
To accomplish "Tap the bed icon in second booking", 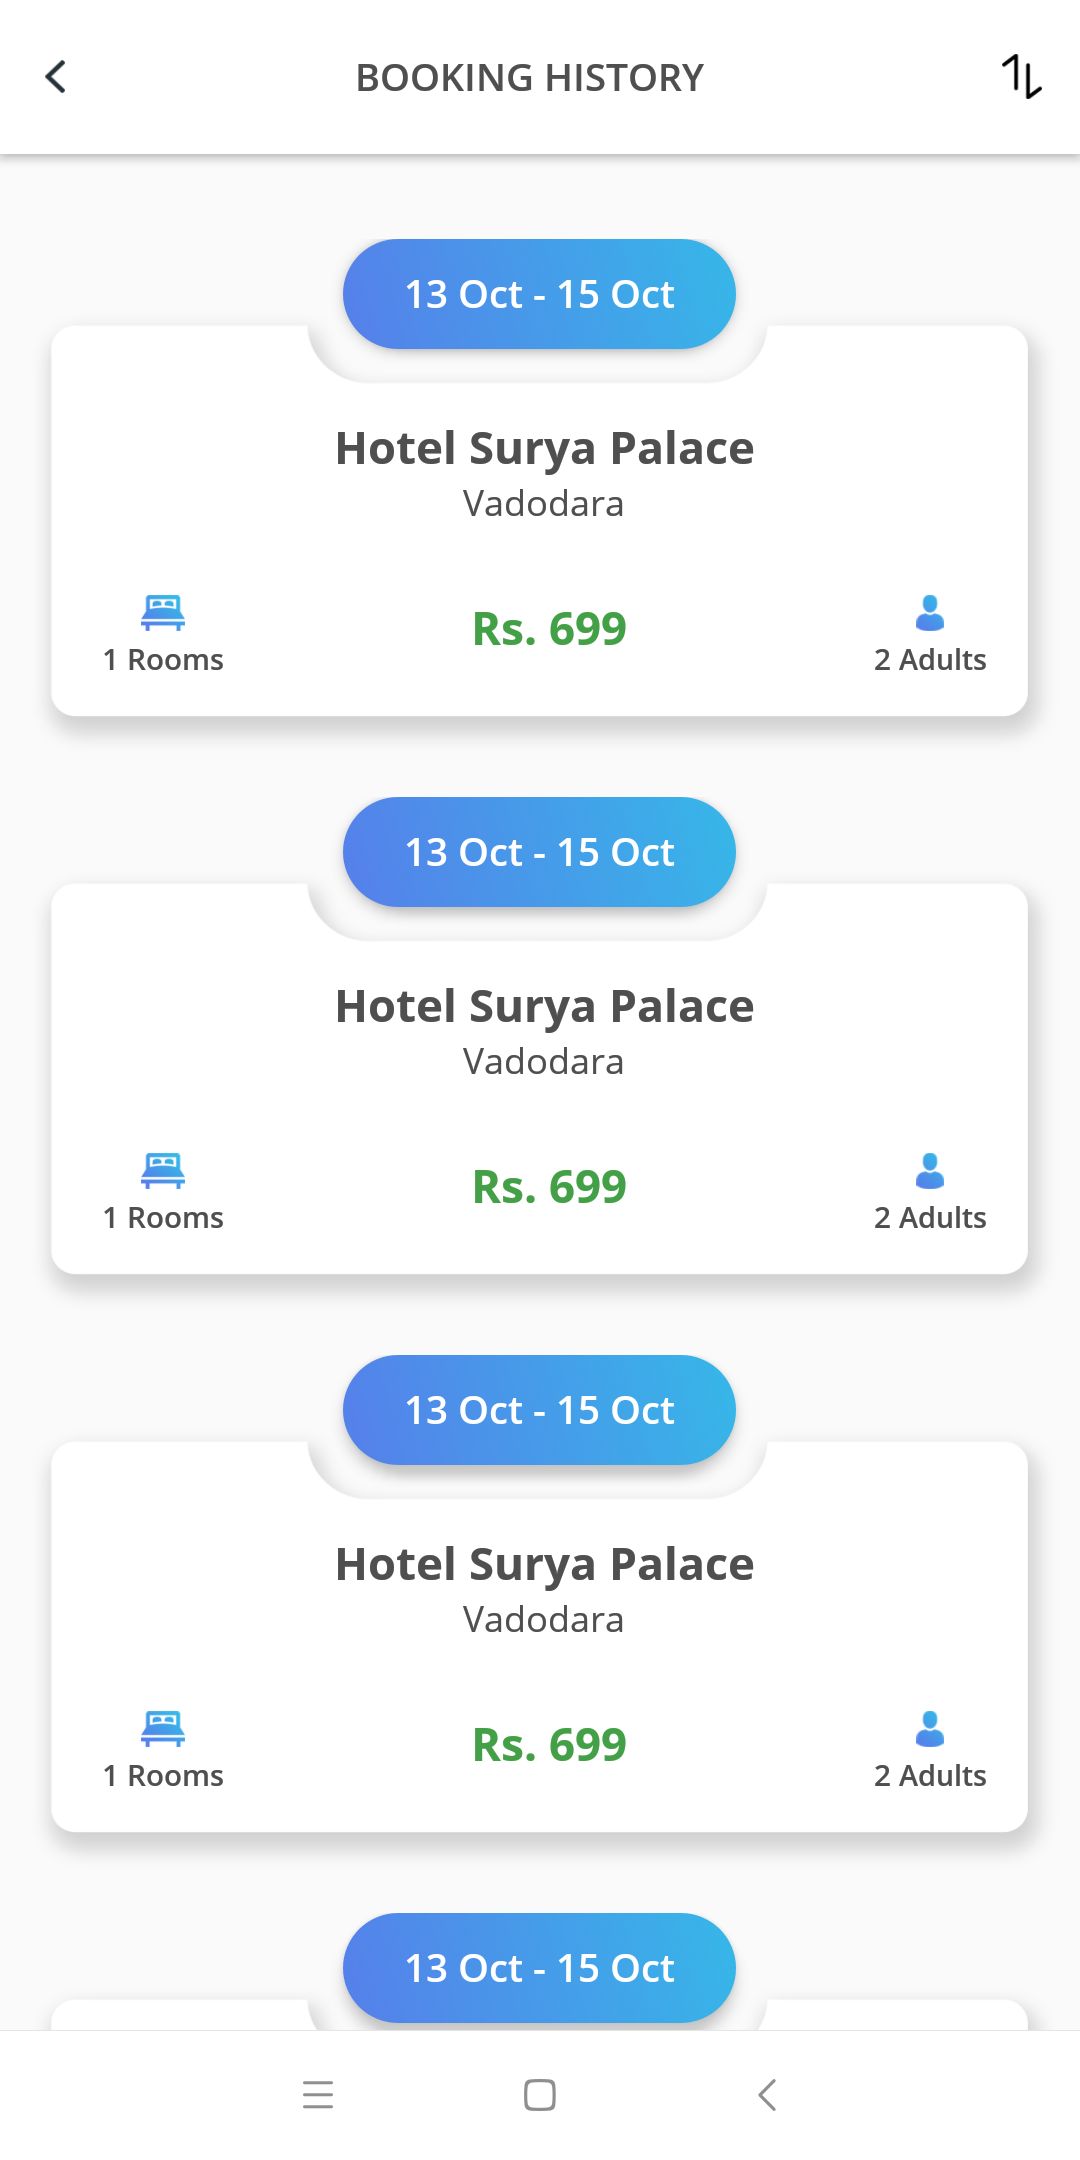I will [163, 1170].
